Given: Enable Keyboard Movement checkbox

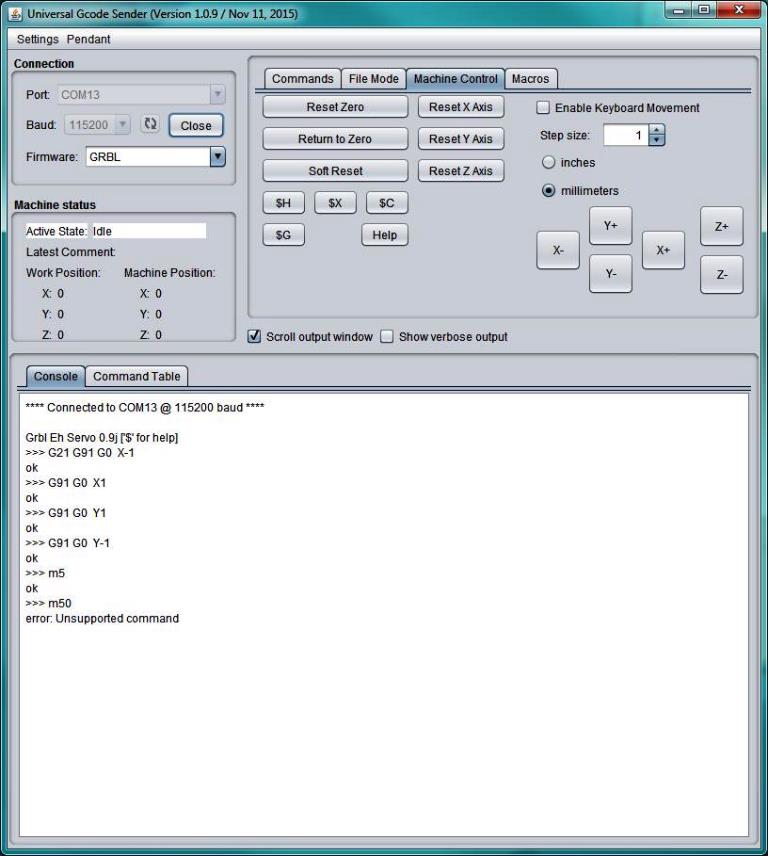Looking at the screenshot, I should [x=543, y=108].
